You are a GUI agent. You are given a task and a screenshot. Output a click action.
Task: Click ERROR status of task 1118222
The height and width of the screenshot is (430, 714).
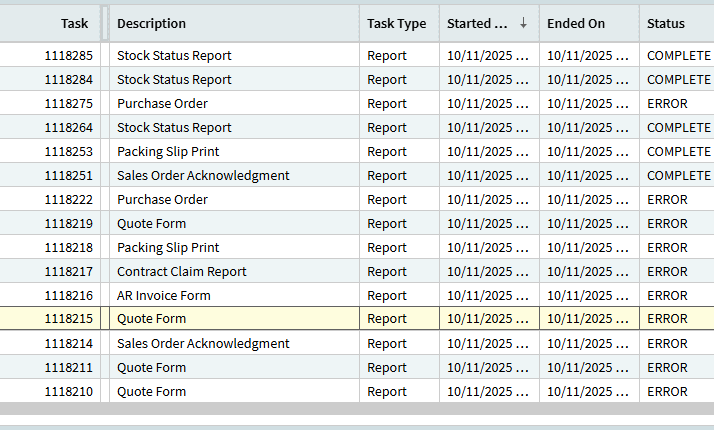click(667, 199)
